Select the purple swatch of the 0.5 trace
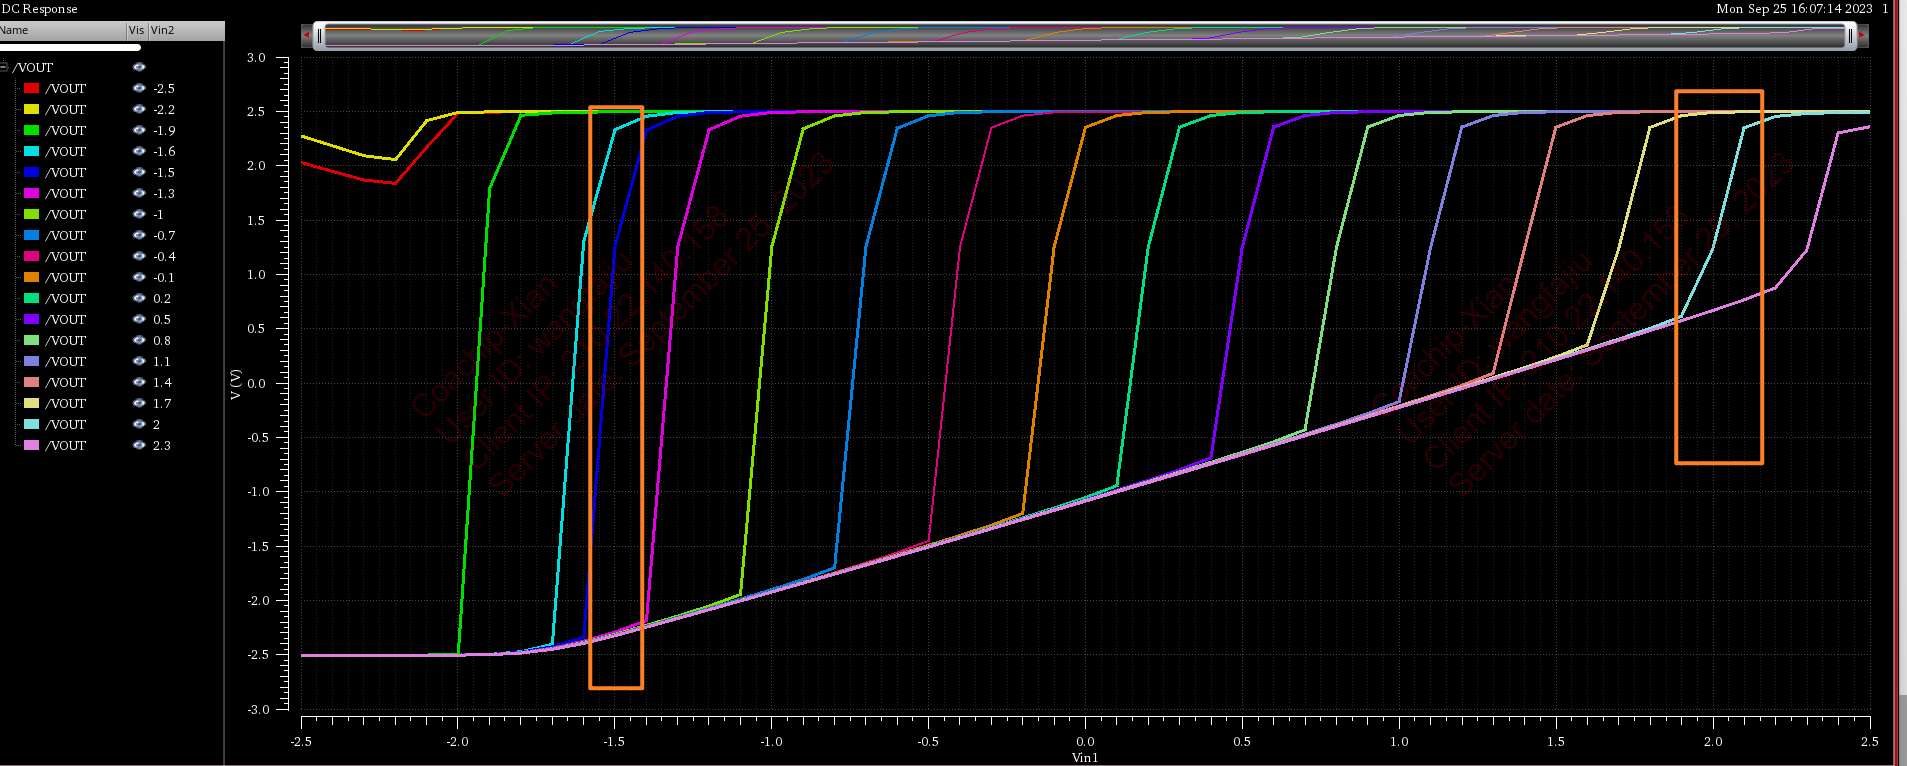The image size is (1907, 766). tap(32, 319)
